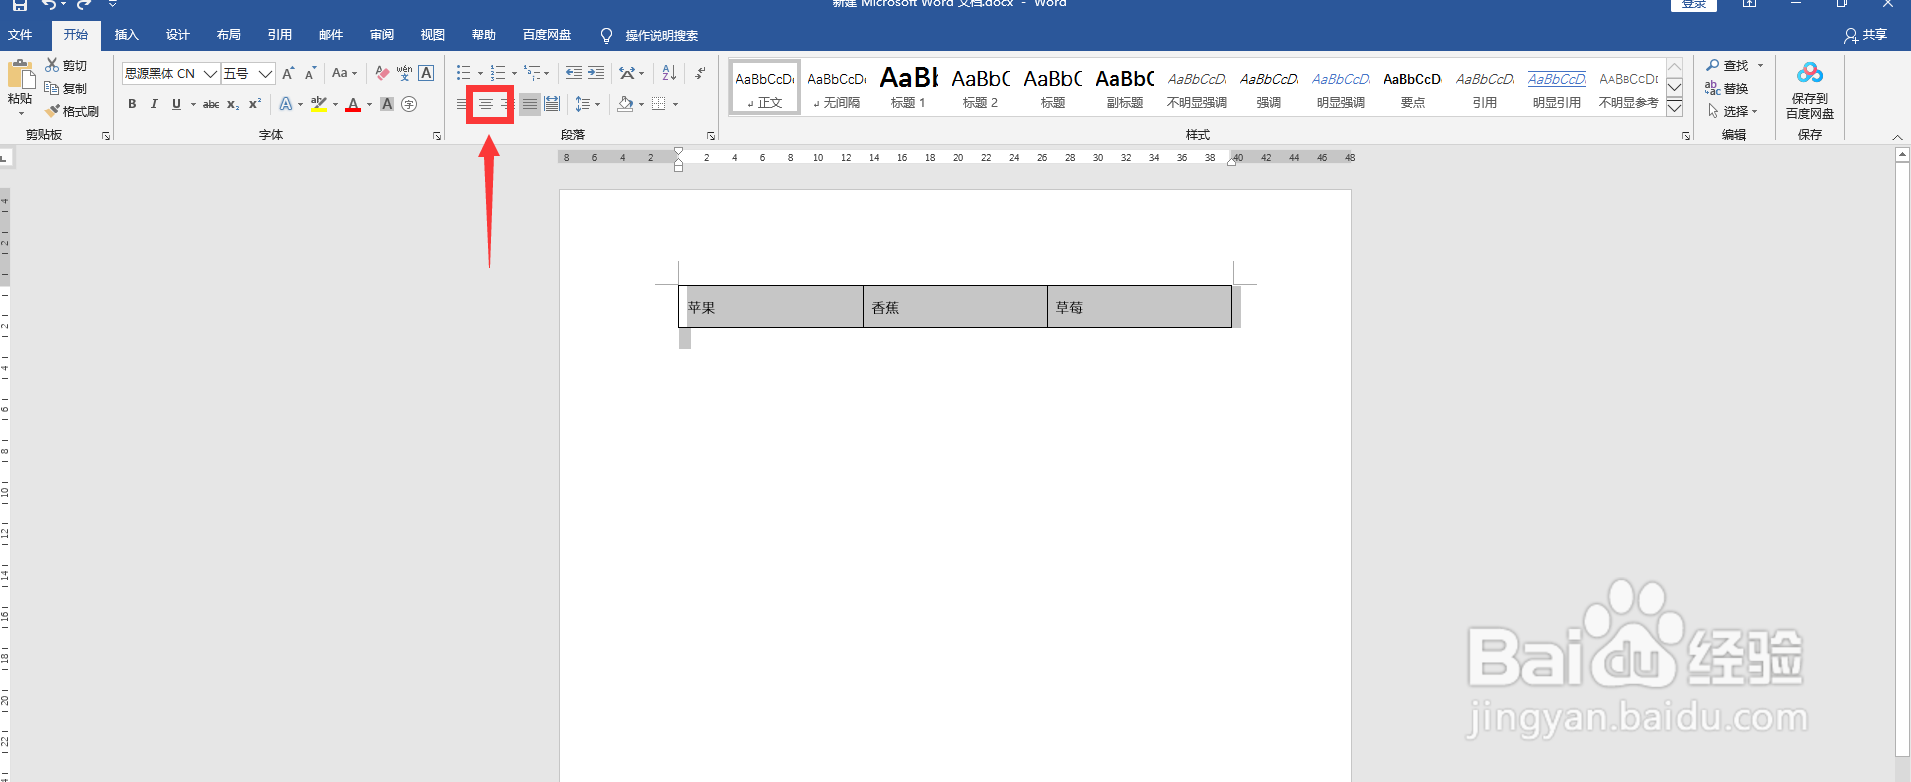Open the font name dropdown 思源黑体 CN

[210, 74]
